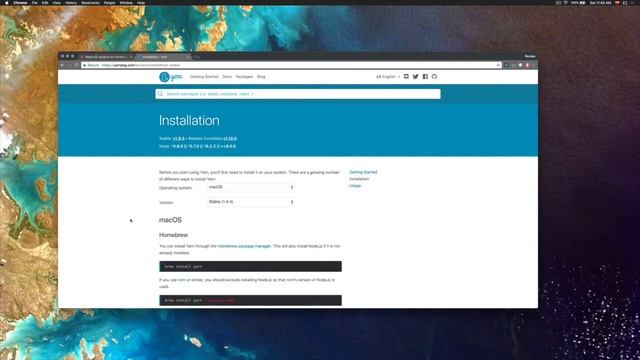Screen dimensions: 640x360
Task: Click the Yarn logo
Action: 171,77
